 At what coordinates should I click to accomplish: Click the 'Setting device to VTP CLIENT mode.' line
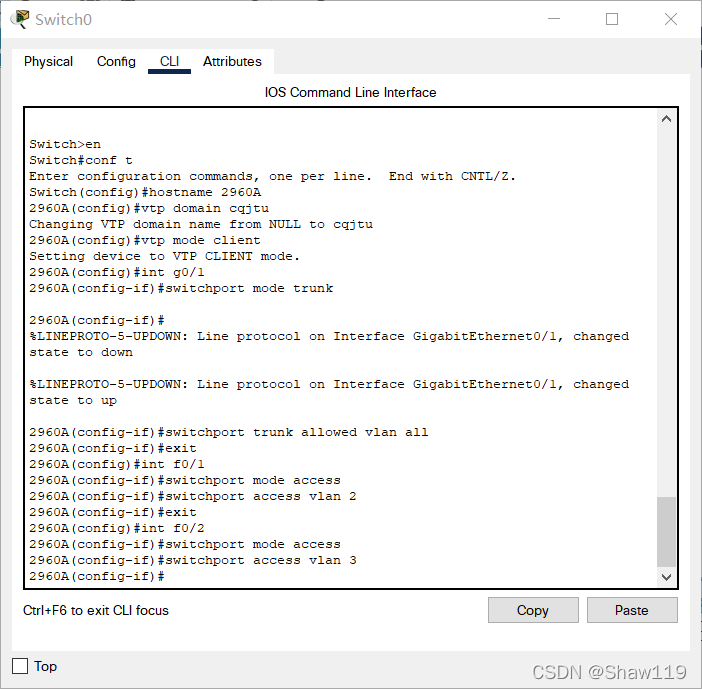tap(164, 256)
